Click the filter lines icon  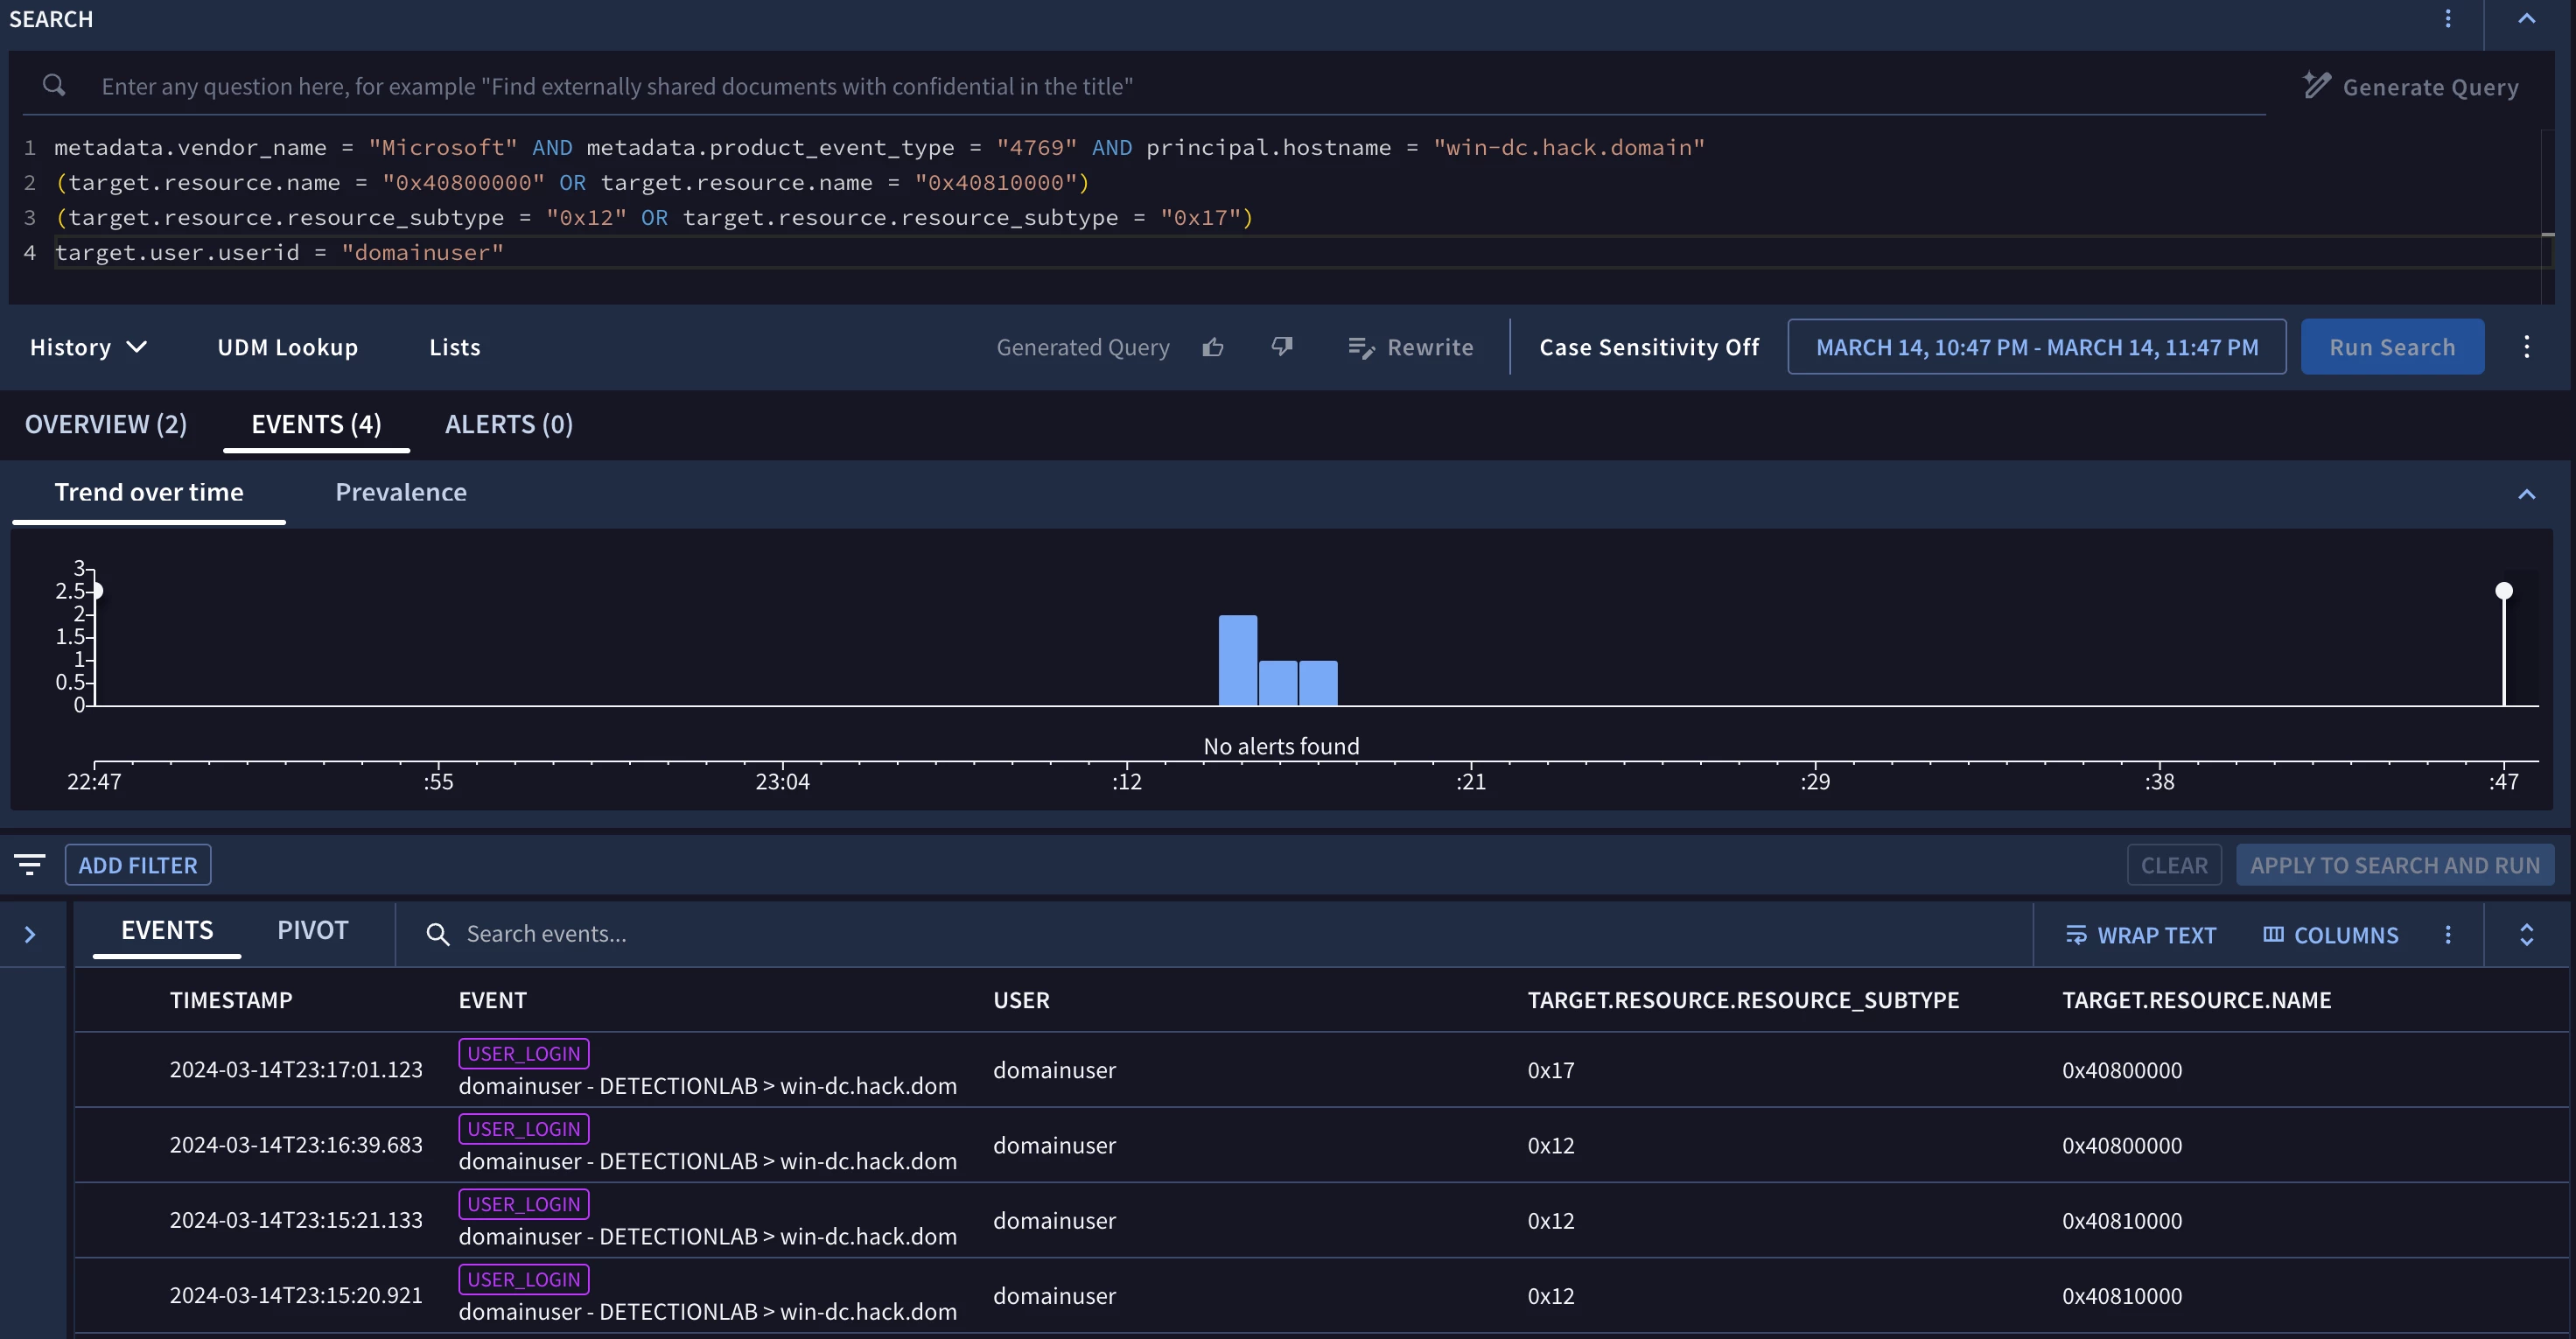(30, 864)
